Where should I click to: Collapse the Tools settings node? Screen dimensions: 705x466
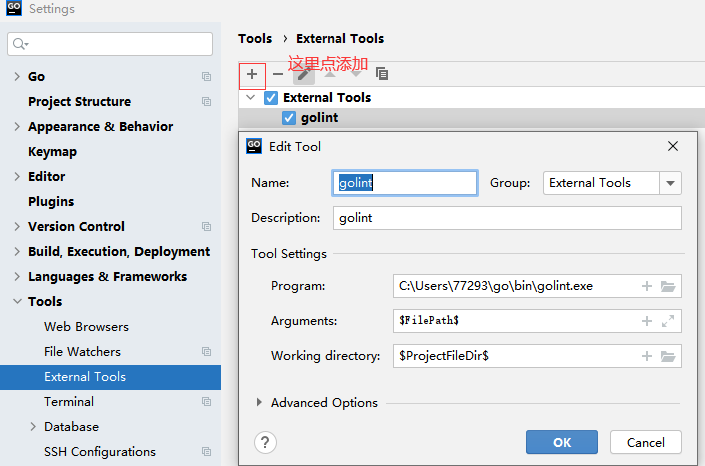17,301
